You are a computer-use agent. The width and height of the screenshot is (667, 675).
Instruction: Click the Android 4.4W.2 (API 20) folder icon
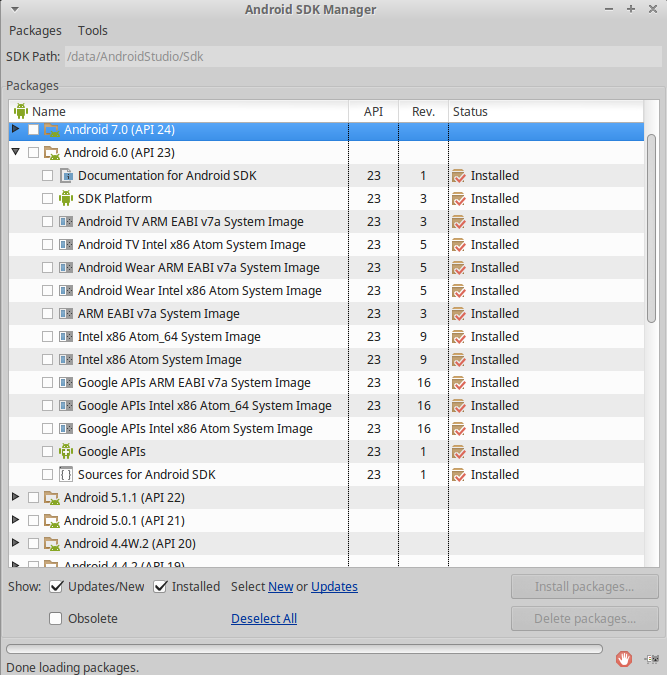coord(52,544)
